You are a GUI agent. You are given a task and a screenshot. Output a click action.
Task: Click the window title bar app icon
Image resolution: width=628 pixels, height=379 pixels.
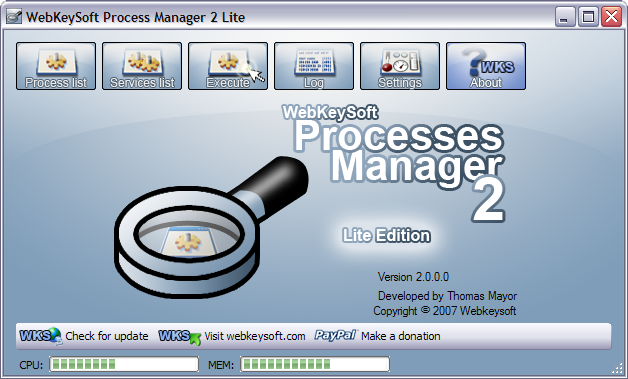14,17
